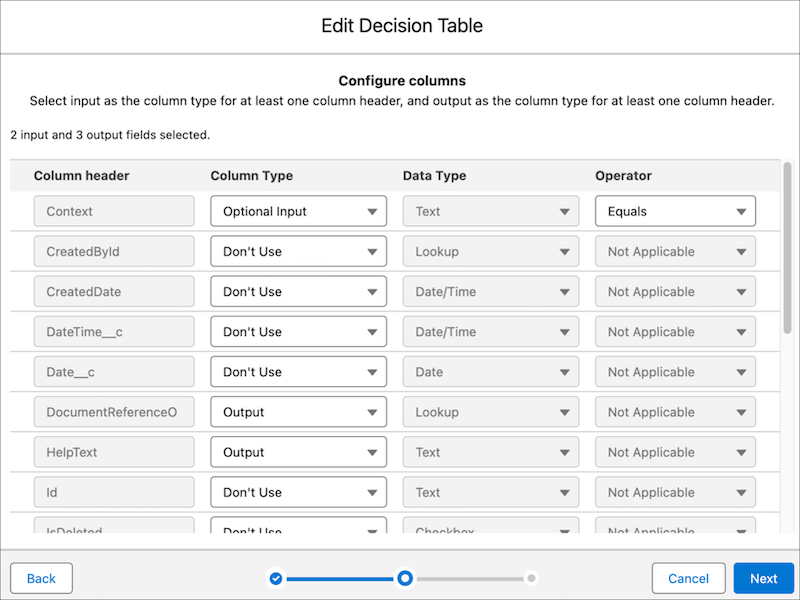Open Not Applicable operator for DocumentReferenceO row
This screenshot has width=800, height=600.
(x=675, y=412)
